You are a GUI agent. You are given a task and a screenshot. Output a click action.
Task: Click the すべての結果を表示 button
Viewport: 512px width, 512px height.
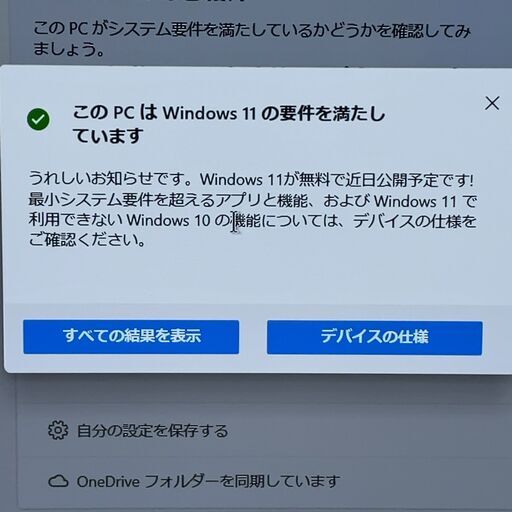coord(131,337)
